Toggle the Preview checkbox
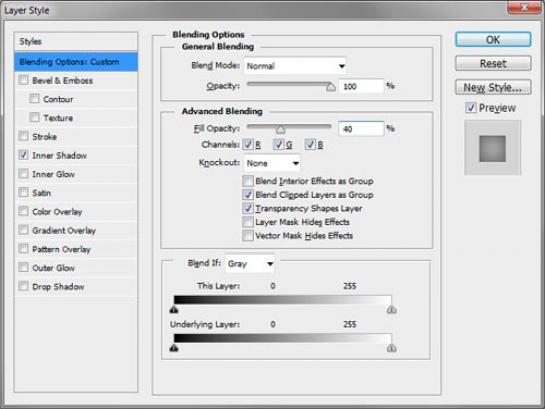 click(471, 108)
